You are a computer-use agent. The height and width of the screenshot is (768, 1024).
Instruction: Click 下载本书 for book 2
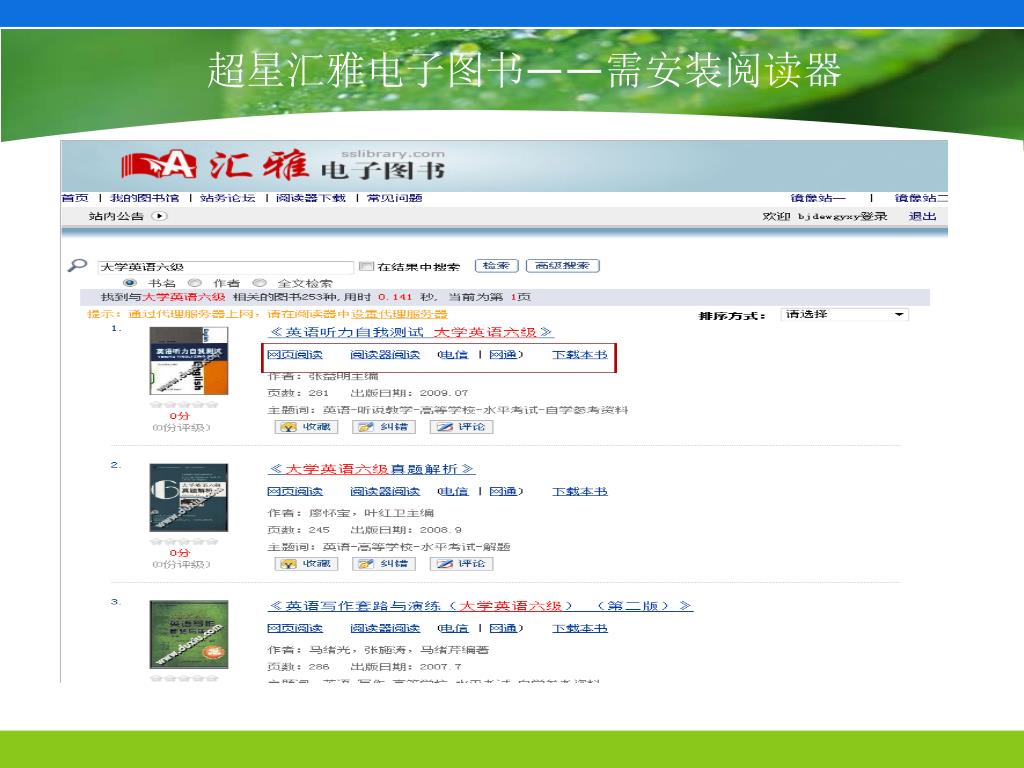[x=580, y=491]
